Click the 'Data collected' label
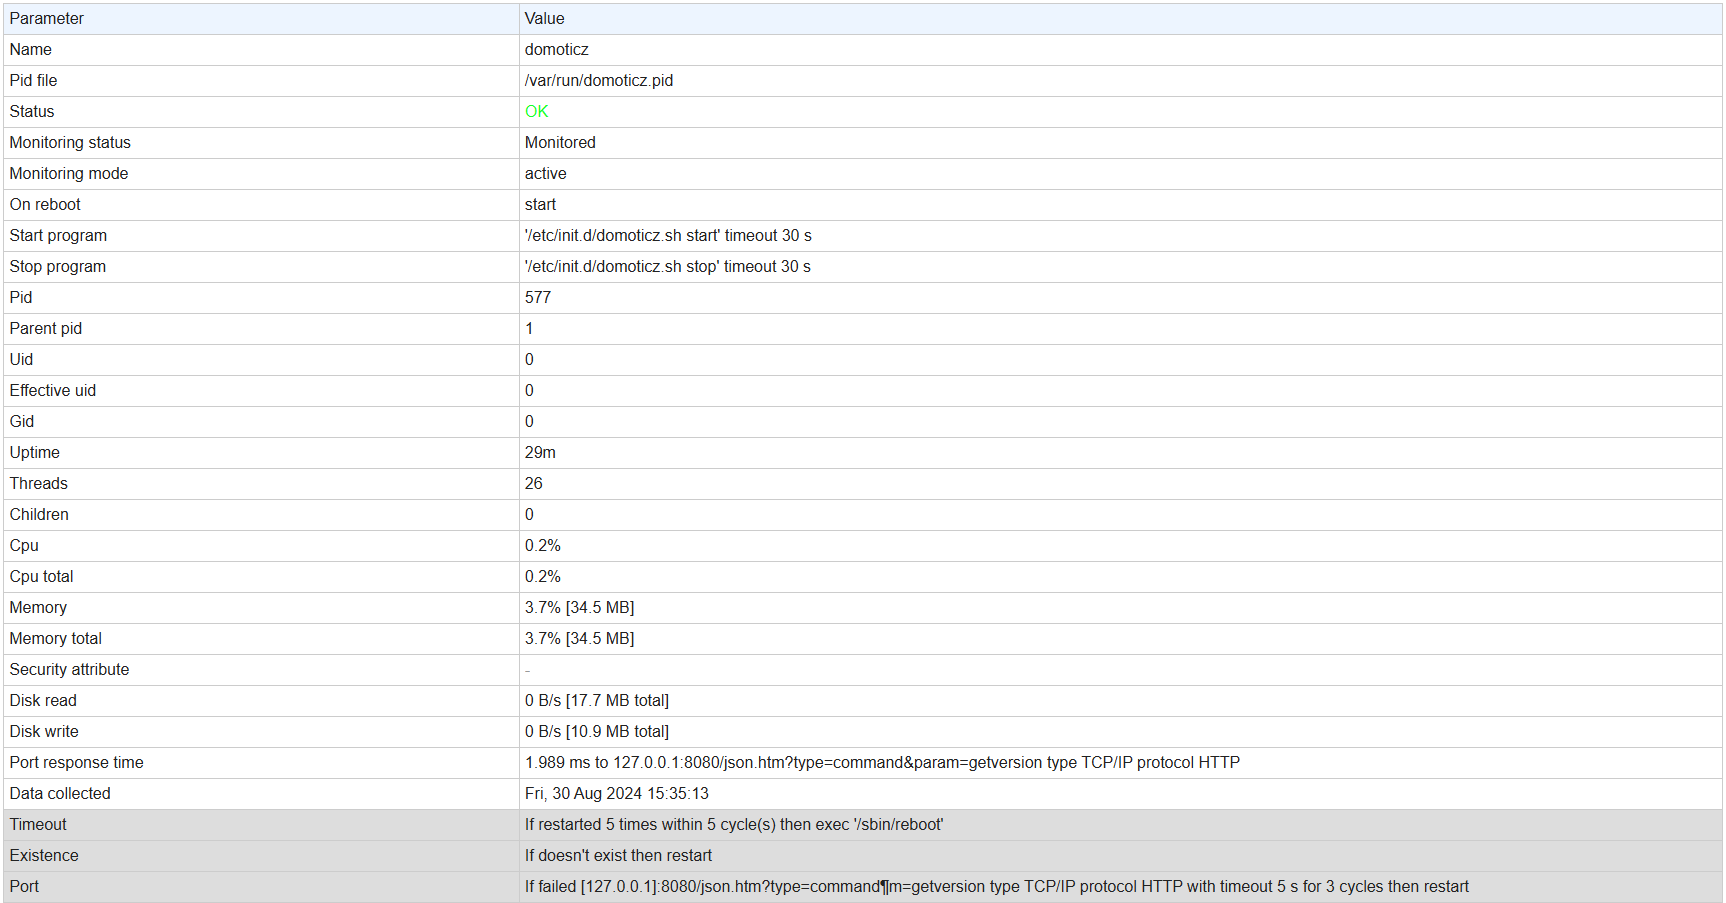Screen dimensions: 1726x903 (60, 794)
